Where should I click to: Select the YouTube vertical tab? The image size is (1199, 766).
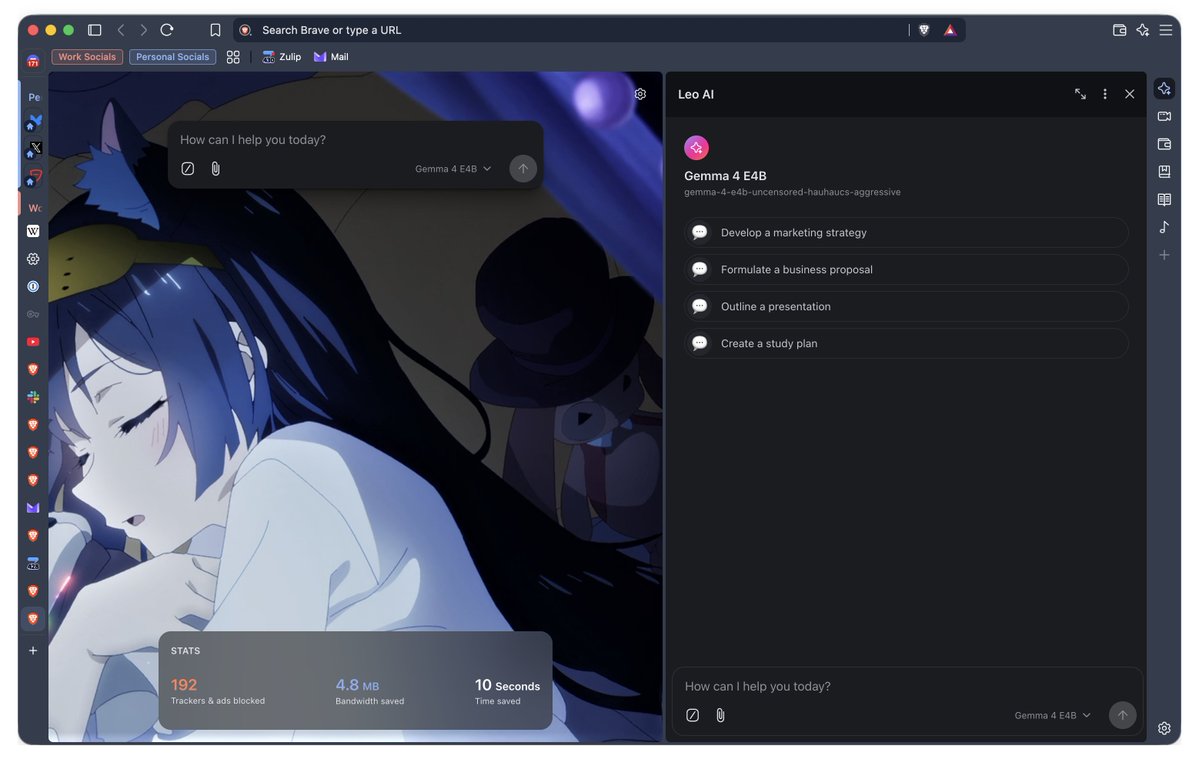tap(33, 342)
